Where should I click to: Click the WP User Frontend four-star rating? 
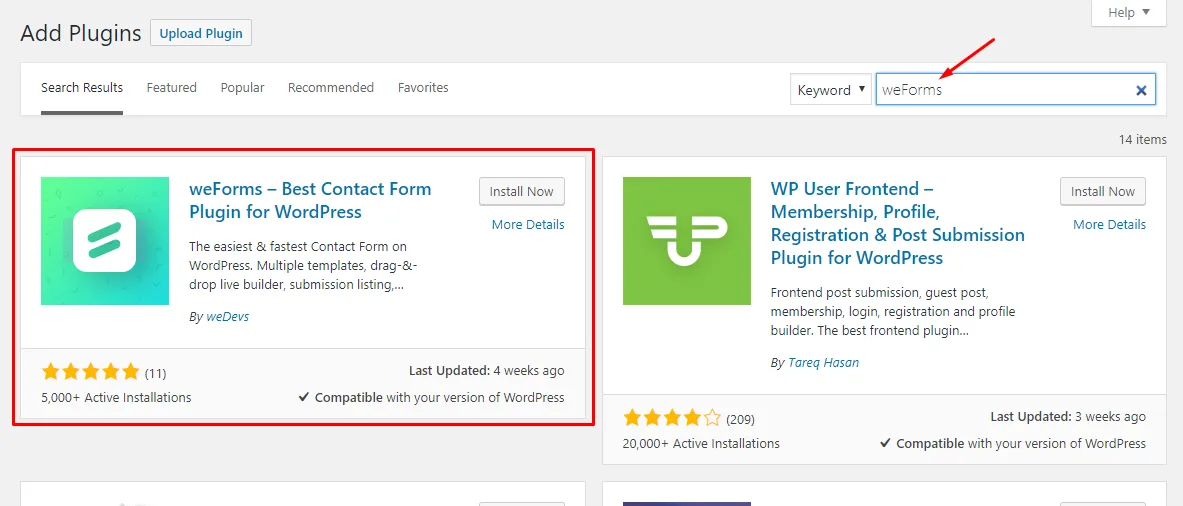coord(672,418)
